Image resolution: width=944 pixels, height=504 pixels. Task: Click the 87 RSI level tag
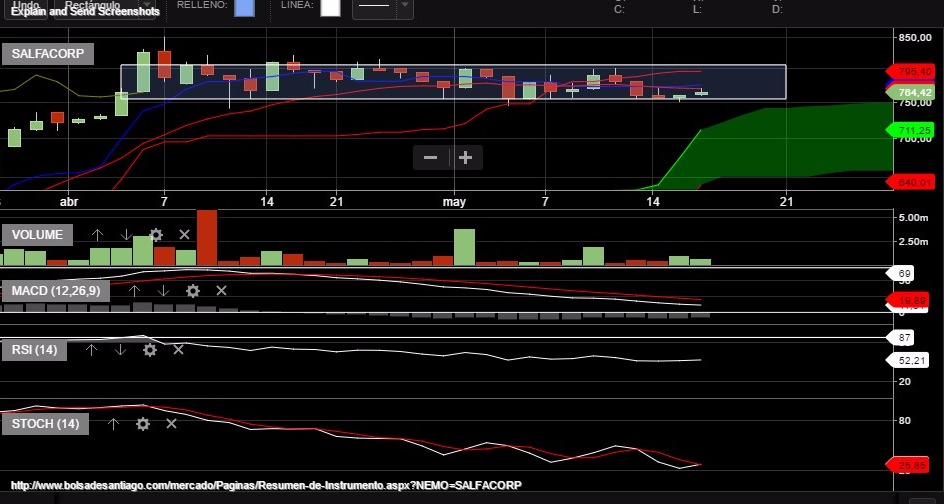[900, 338]
